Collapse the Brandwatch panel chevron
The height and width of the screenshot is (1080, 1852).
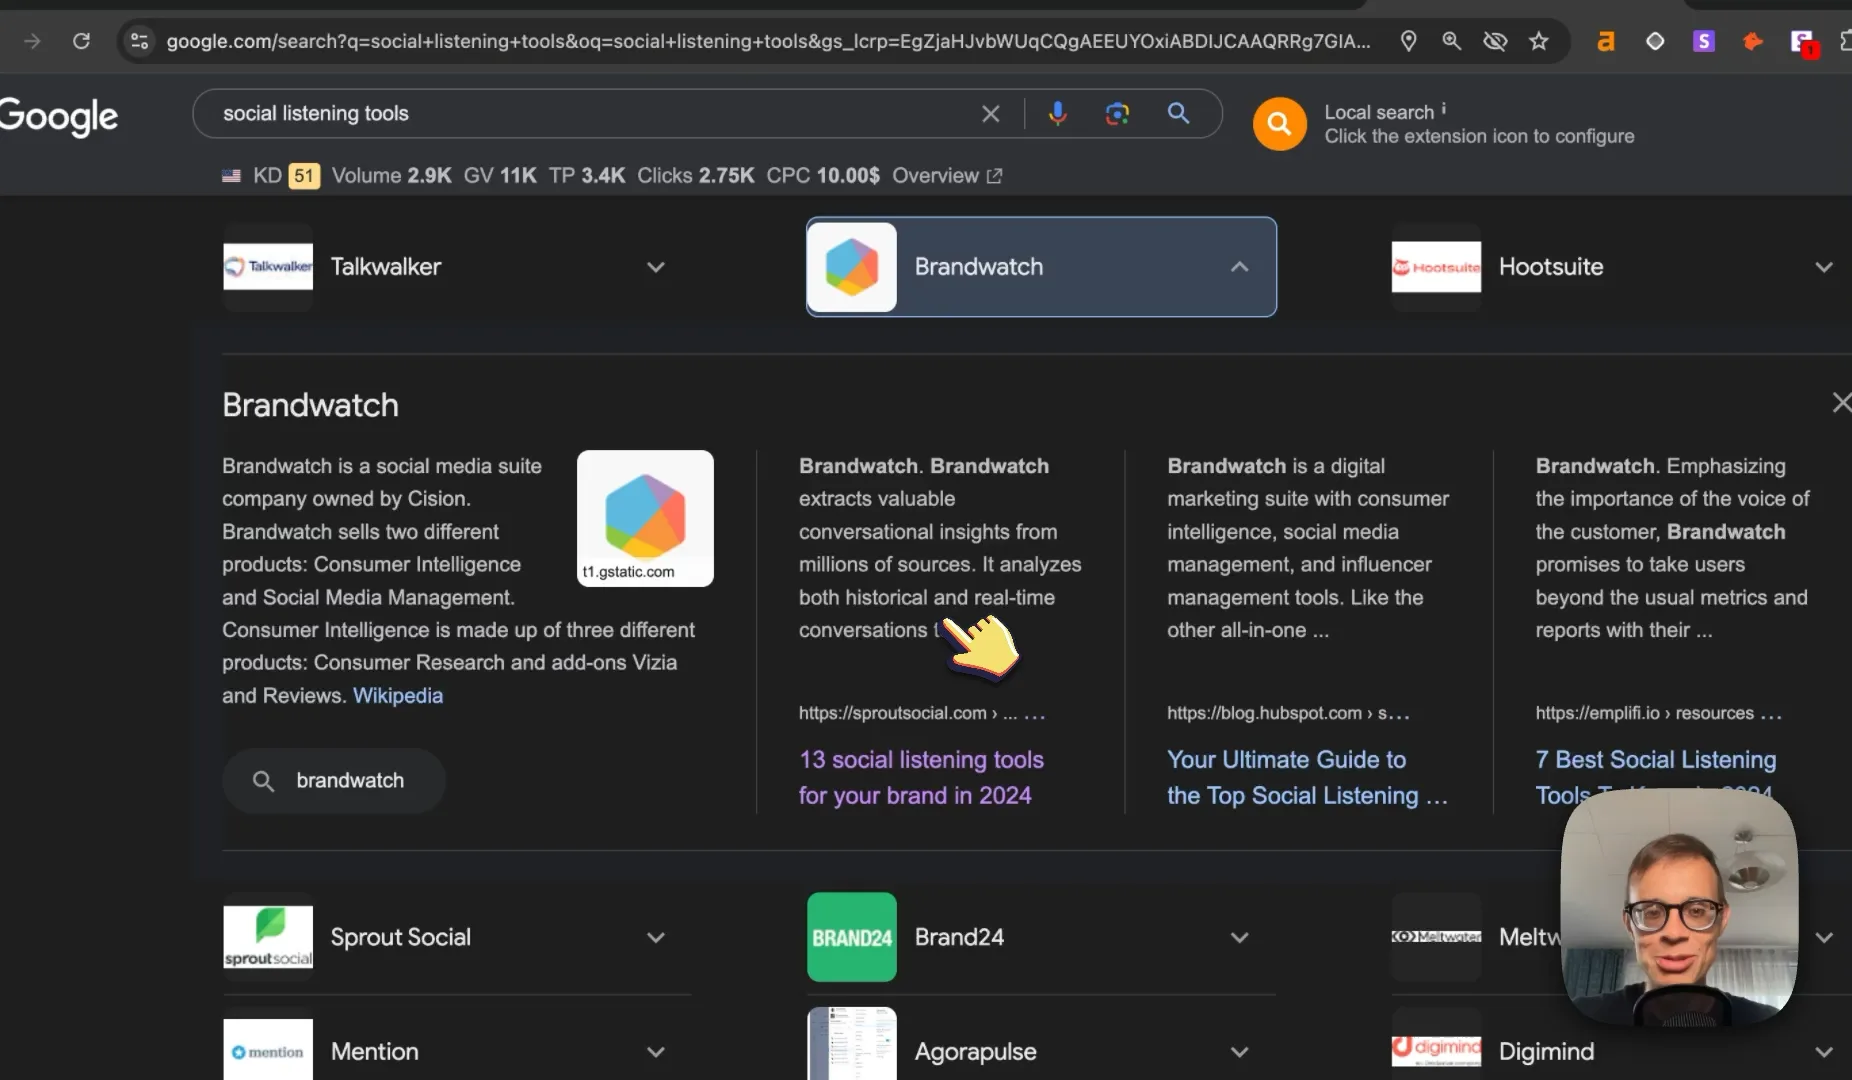(1239, 267)
